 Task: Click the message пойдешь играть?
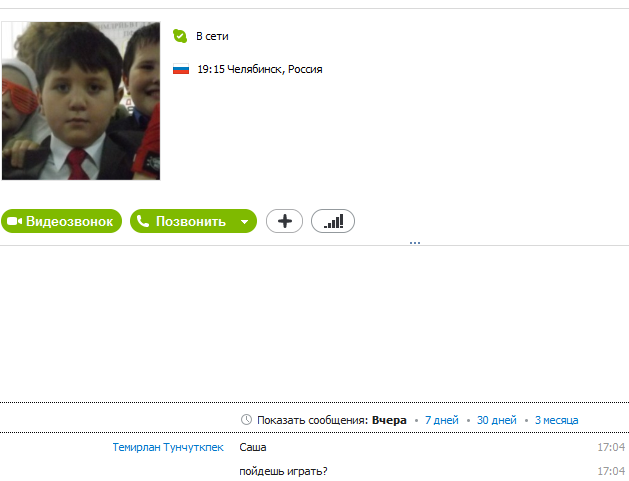(283, 471)
